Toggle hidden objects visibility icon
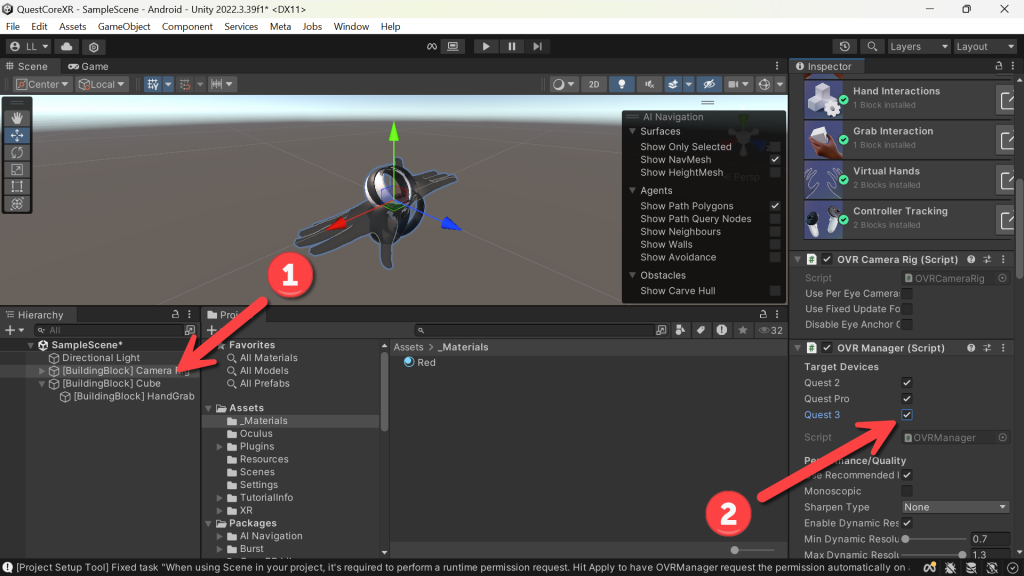Image resolution: width=1024 pixels, height=576 pixels. coord(709,84)
